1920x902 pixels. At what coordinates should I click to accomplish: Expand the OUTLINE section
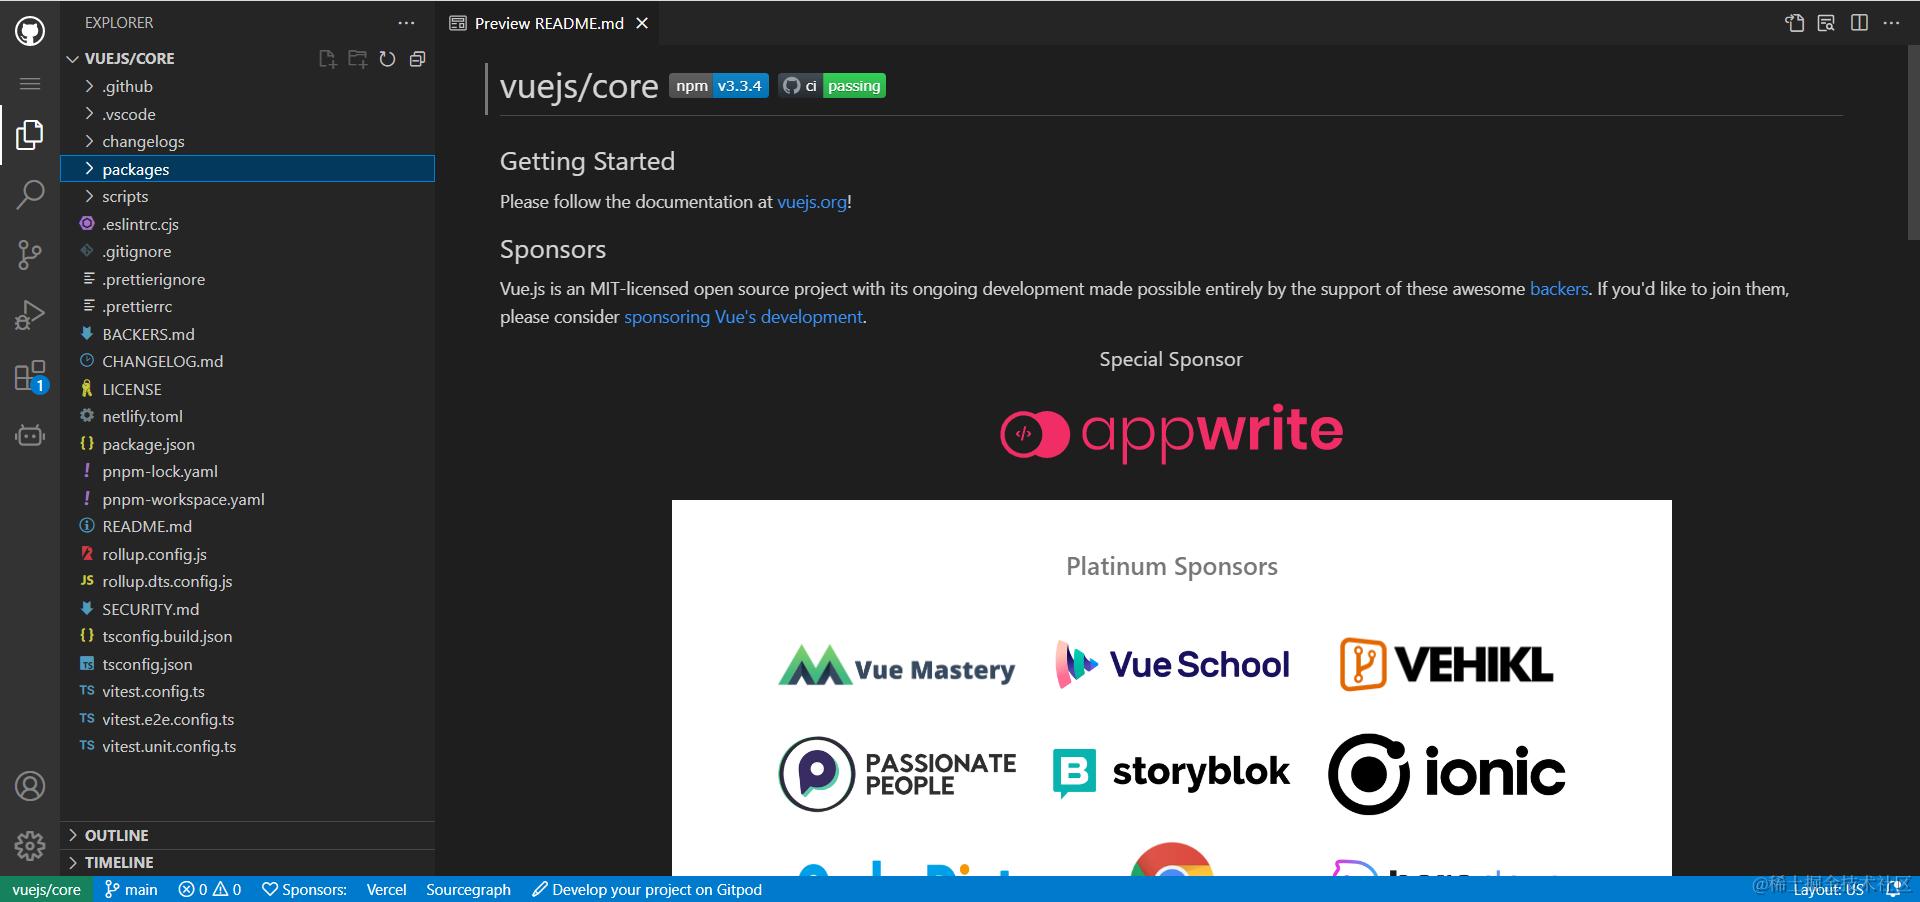(117, 834)
